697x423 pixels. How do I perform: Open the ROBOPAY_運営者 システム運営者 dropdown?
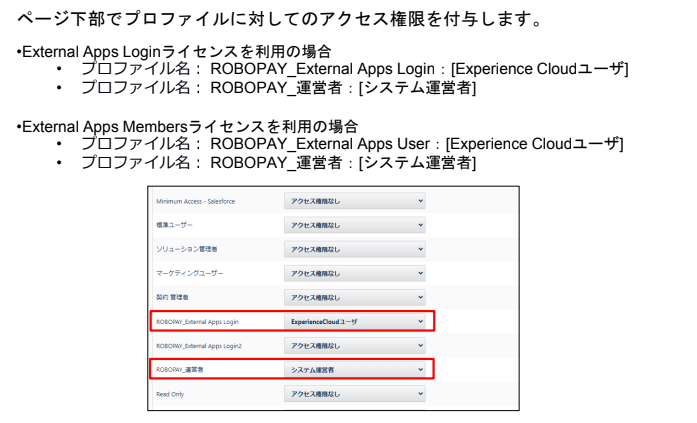tap(354, 369)
